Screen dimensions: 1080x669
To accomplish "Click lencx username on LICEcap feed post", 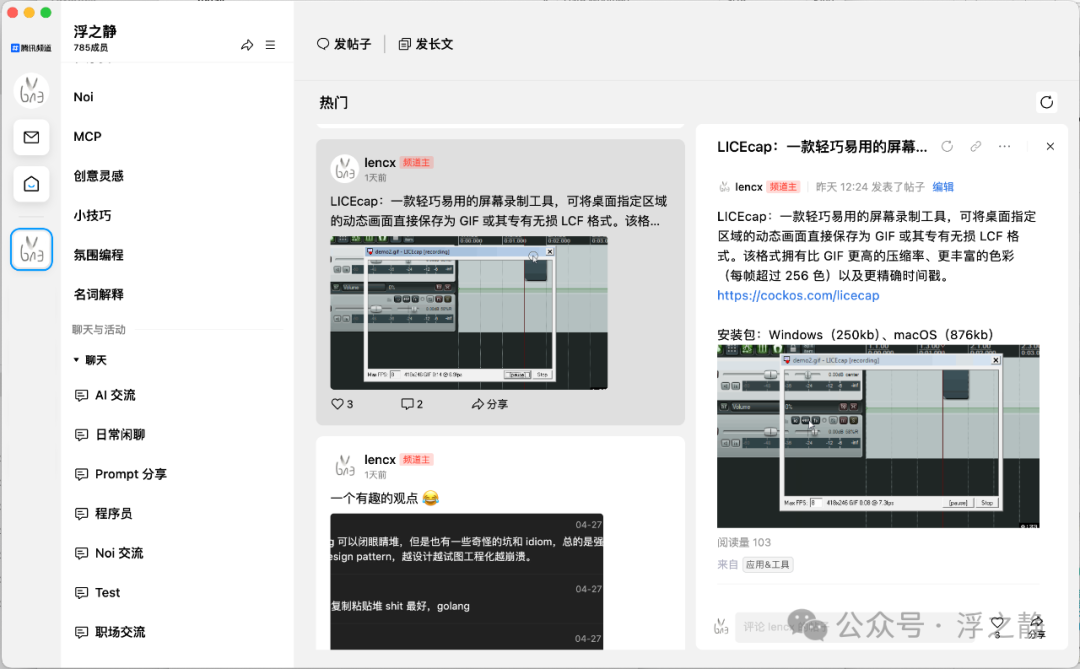I will (x=380, y=163).
